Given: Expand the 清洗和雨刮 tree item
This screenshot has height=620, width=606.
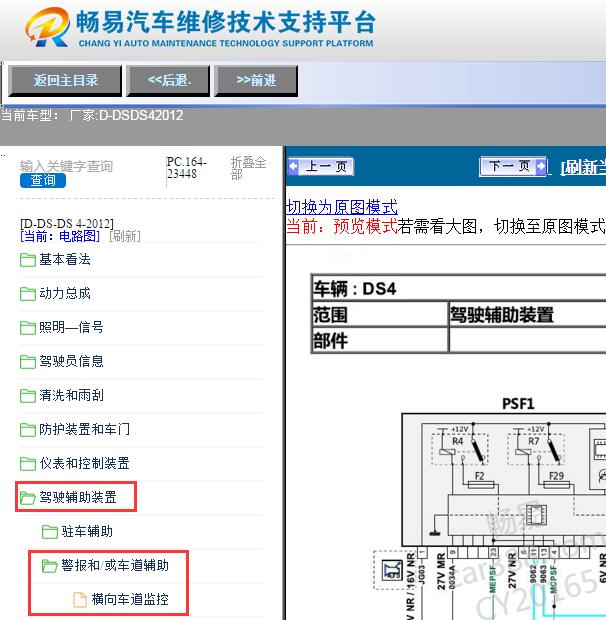Looking at the screenshot, I should [x=71, y=395].
